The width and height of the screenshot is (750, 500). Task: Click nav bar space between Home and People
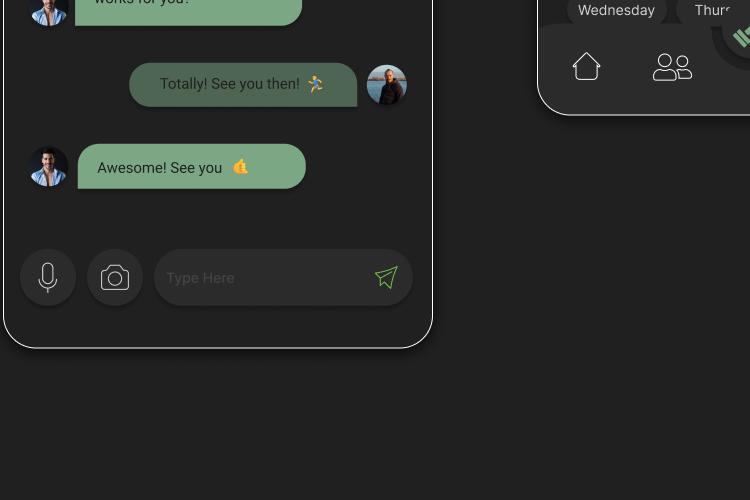(x=627, y=67)
